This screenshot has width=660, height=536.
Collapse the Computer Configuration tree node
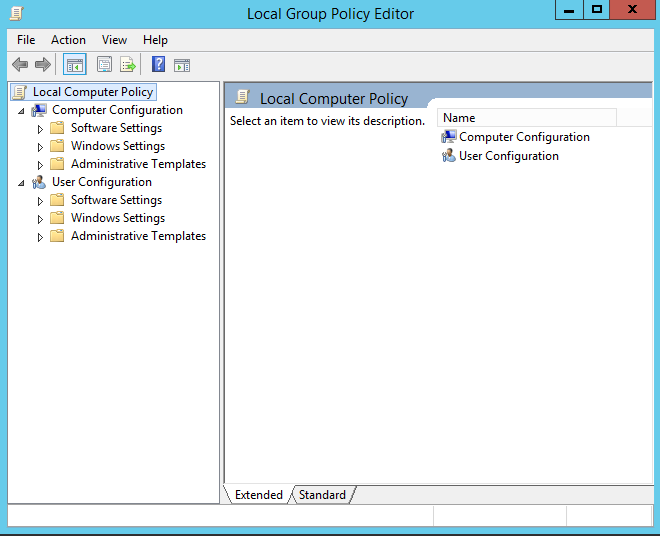pyautogui.click(x=22, y=111)
